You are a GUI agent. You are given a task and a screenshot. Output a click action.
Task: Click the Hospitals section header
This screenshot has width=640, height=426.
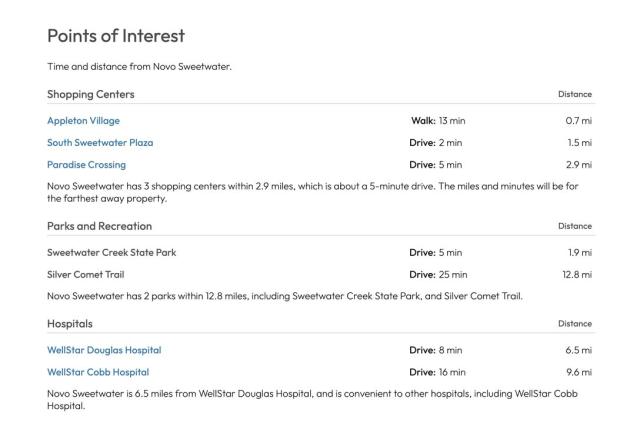pos(69,324)
